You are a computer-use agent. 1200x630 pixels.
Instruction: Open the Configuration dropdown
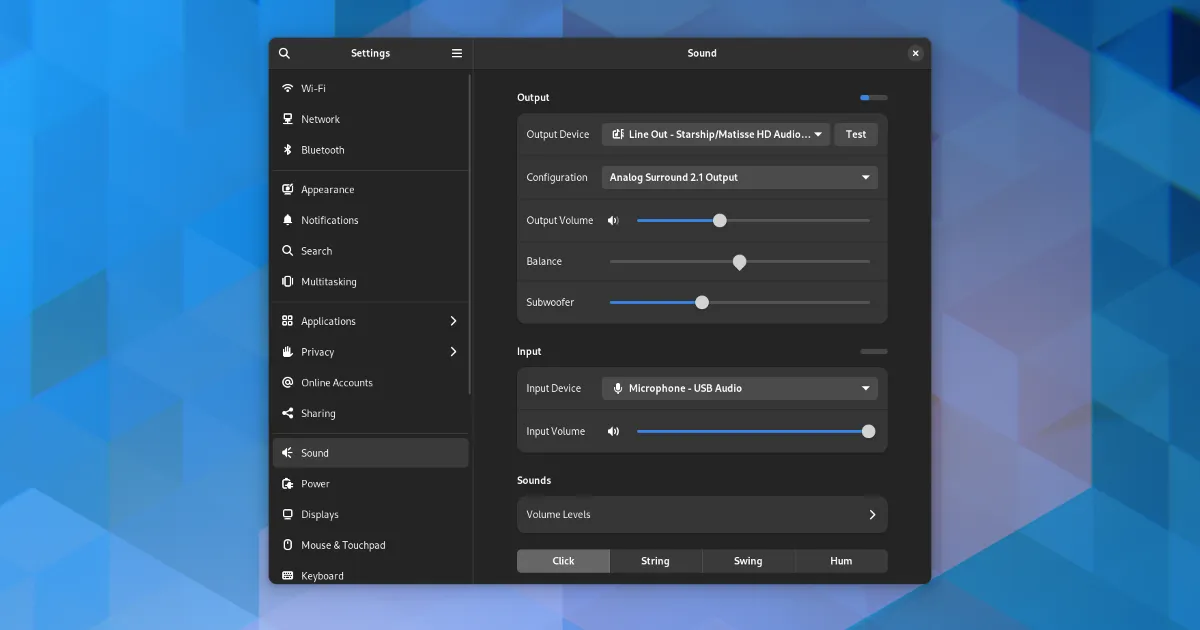pos(739,177)
